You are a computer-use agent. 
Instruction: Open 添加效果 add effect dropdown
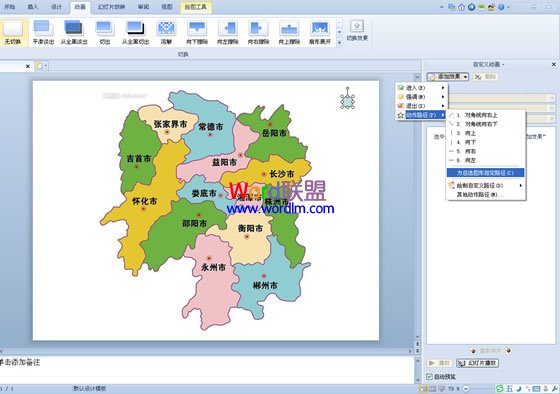point(448,76)
